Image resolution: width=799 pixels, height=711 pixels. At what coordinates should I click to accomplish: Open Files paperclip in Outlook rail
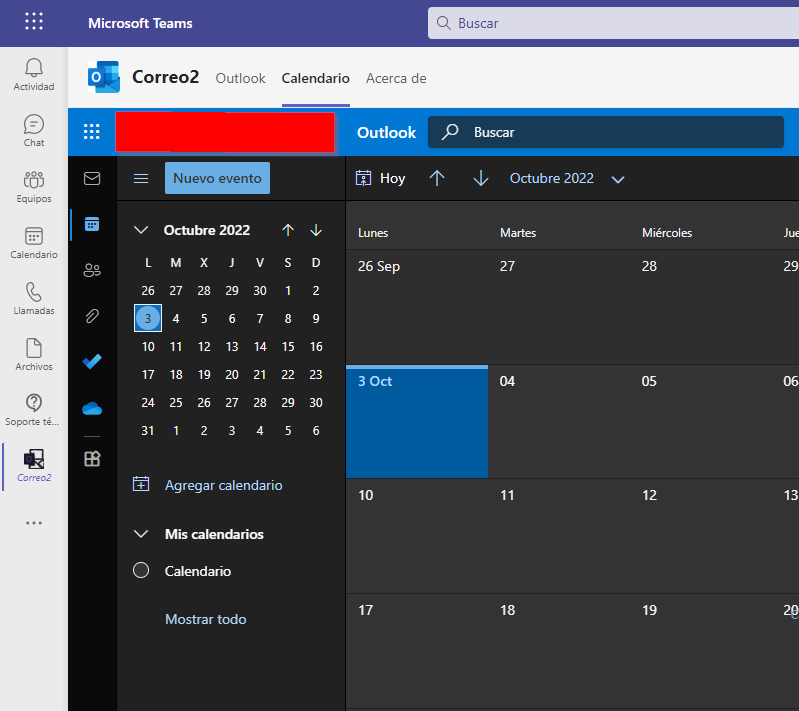92,316
